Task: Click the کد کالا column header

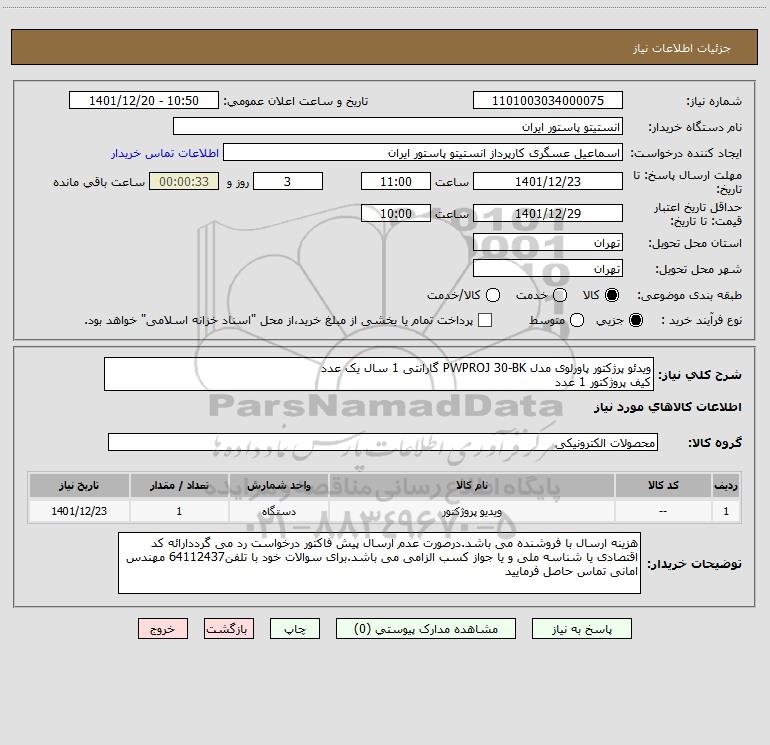Action: [663, 485]
